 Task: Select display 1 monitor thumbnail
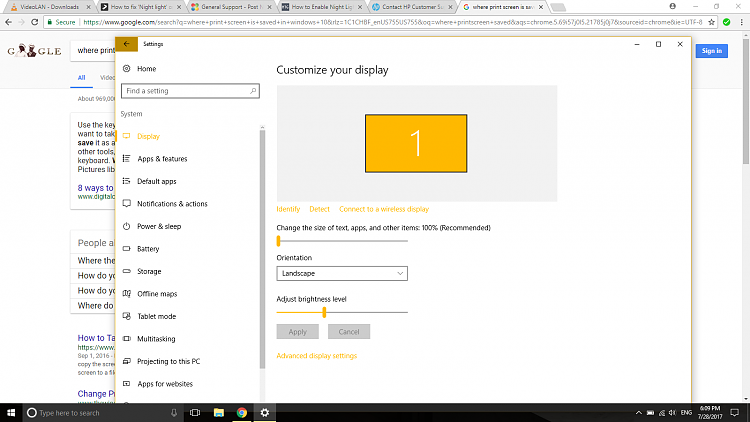[416, 143]
